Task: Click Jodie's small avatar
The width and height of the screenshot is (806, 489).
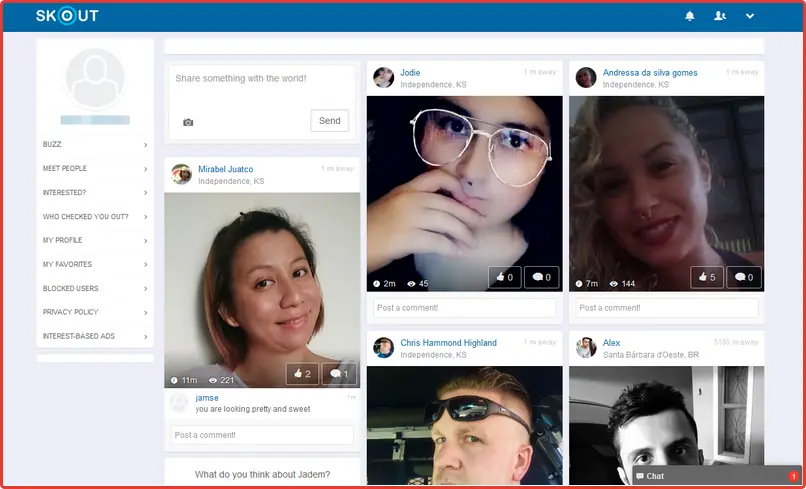Action: pyautogui.click(x=383, y=78)
